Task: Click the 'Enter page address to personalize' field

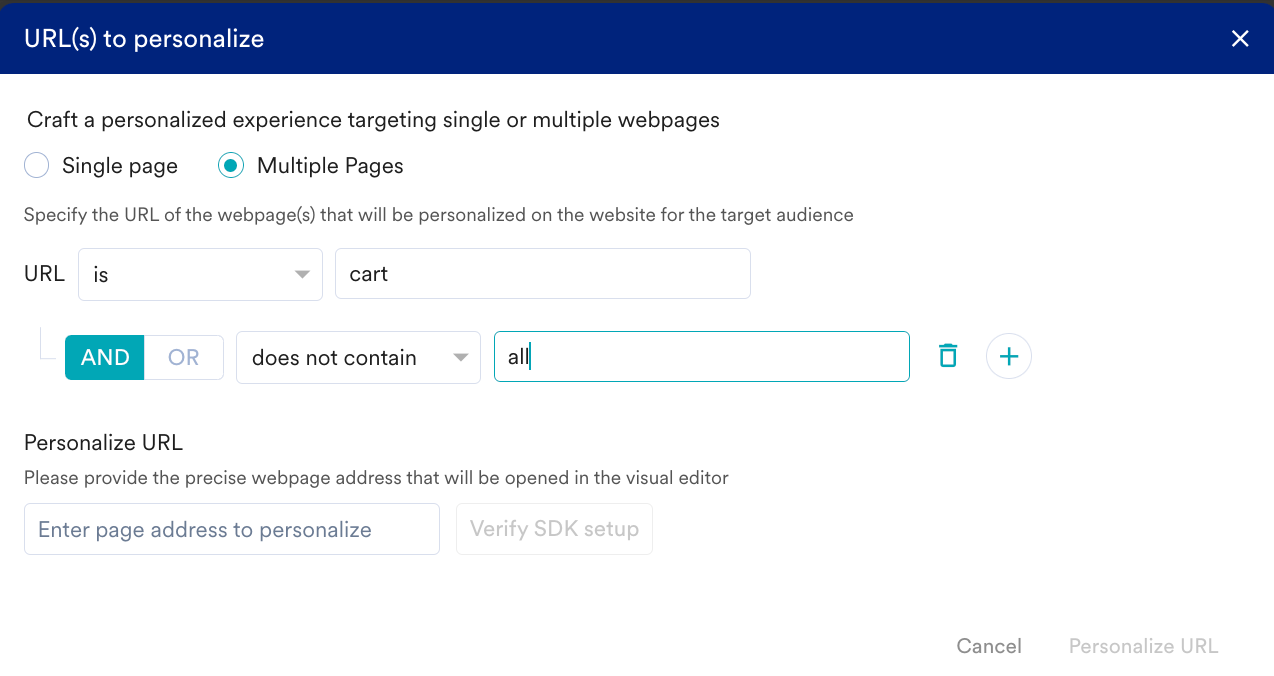Action: coord(232,529)
